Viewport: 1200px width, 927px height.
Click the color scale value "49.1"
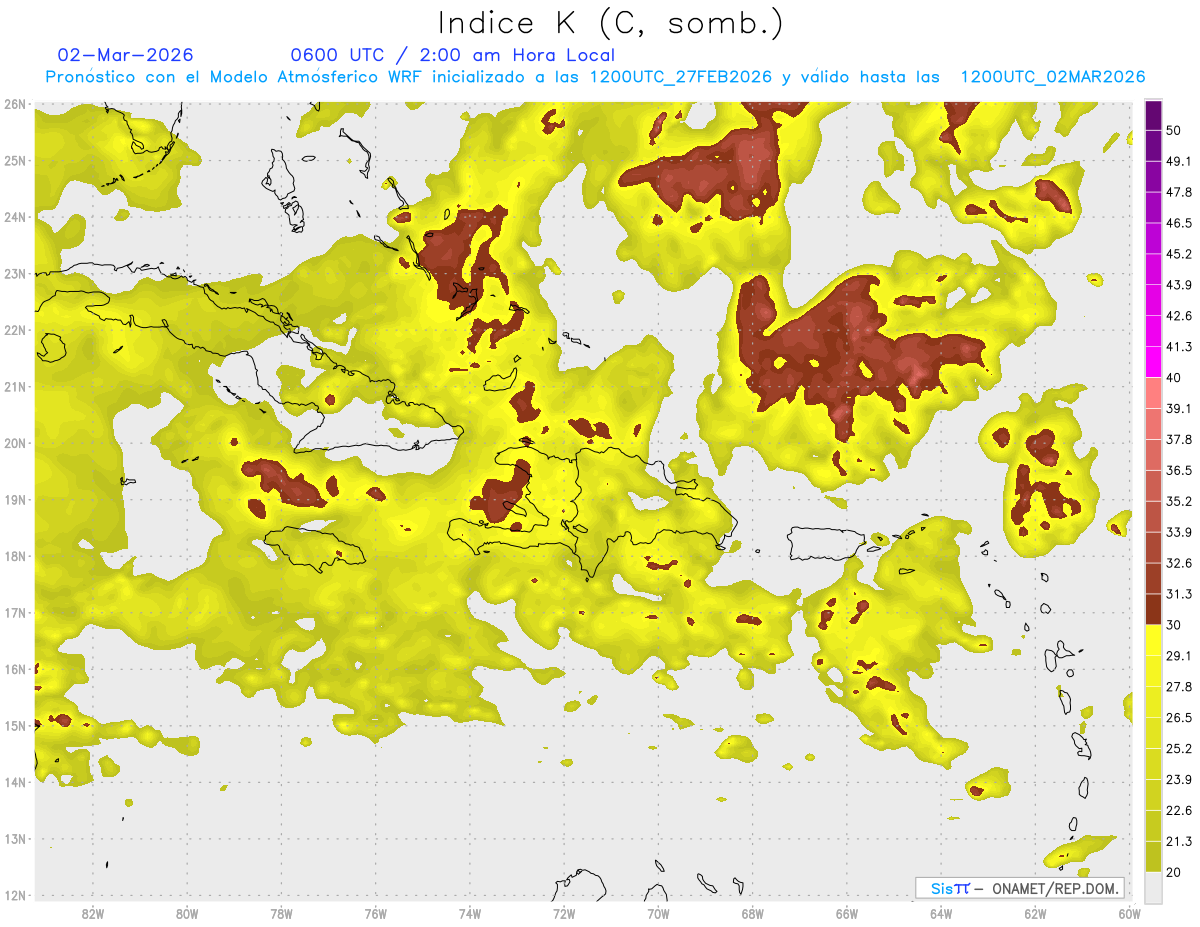point(1179,161)
